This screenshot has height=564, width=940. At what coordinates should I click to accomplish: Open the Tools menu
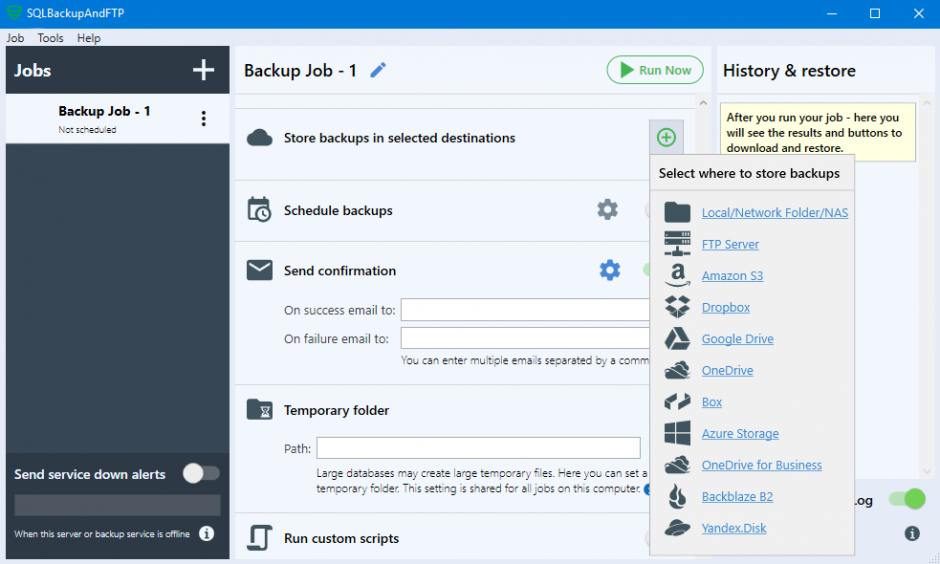click(50, 38)
